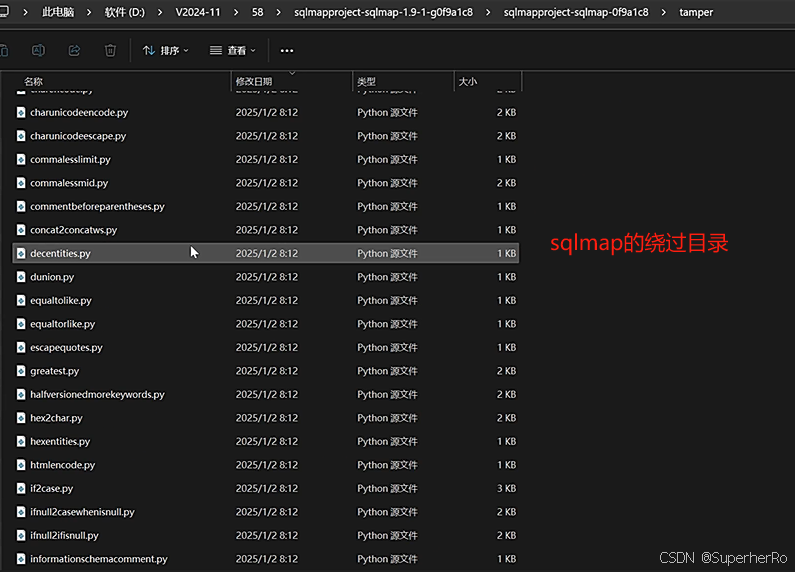The height and width of the screenshot is (572, 795).
Task: Select the file name halfversionedmorekeywords.py
Action: 97,395
